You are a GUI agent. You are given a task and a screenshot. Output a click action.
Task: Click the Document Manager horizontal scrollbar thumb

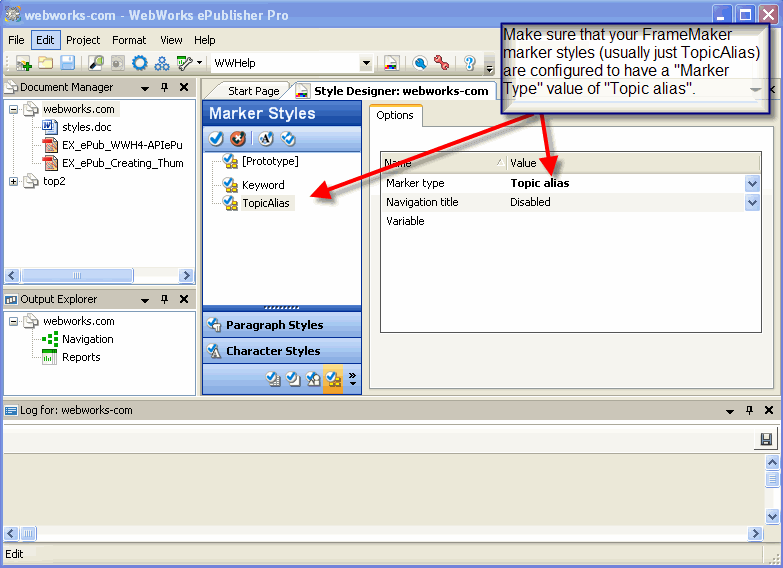[77, 275]
